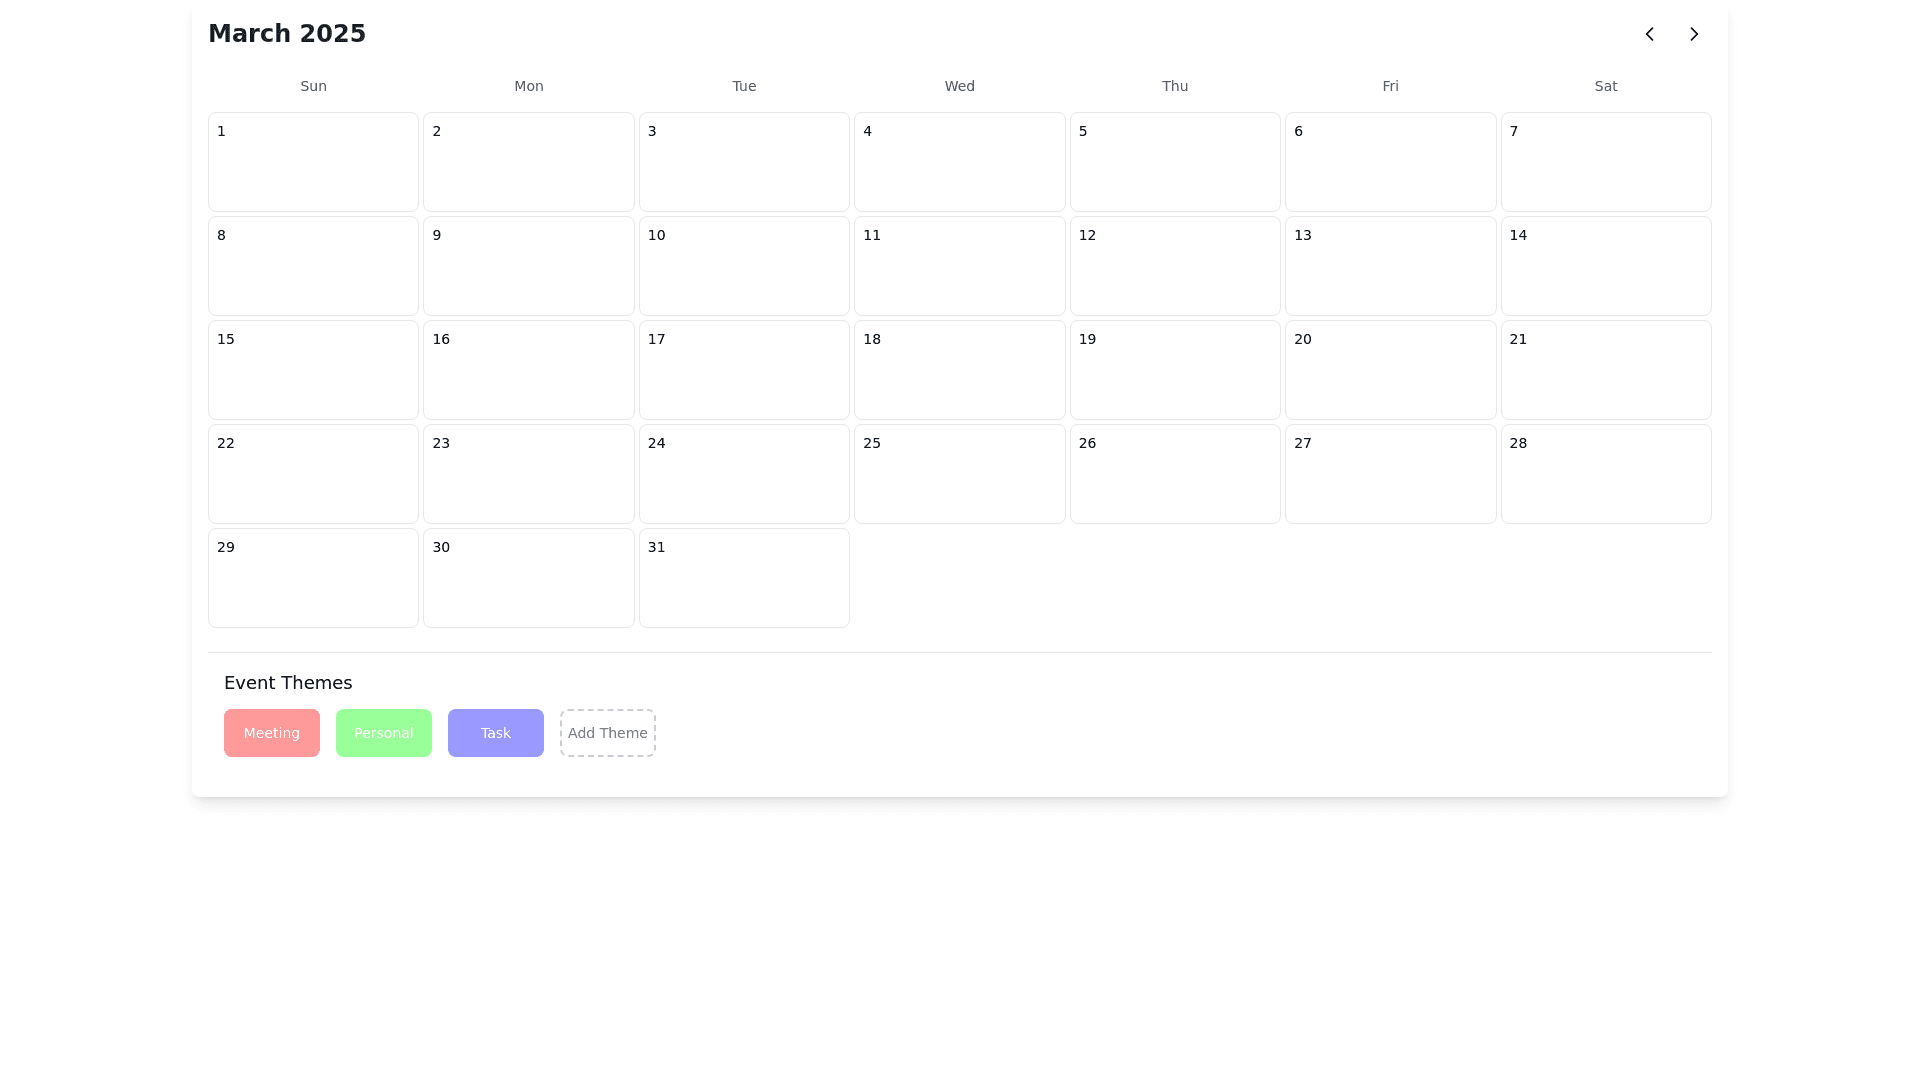Viewport: 1920px width, 1080px height.
Task: Open March 23 day cell
Action: [528, 474]
